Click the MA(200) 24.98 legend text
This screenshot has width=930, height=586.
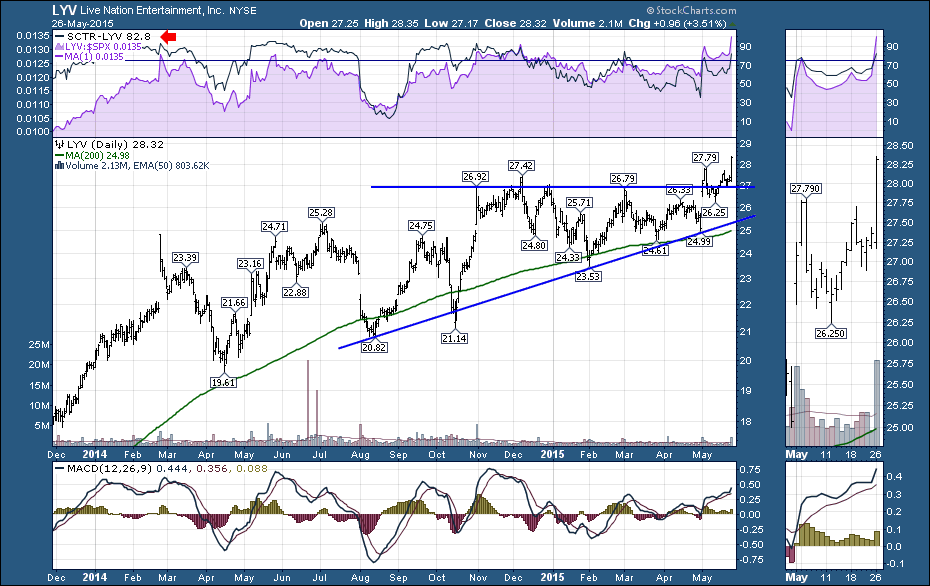click(97, 155)
